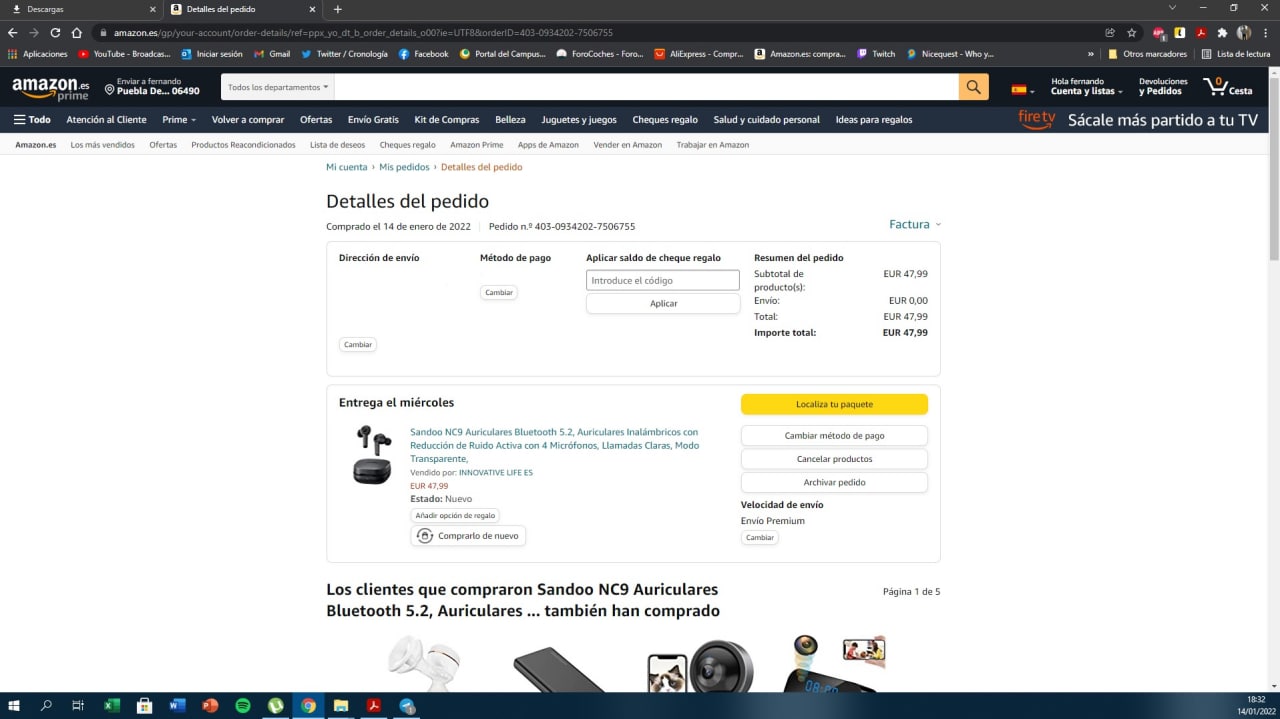Screen dimensions: 1280x719
Task: Open Ofertas in the navigation bar
Action: point(316,120)
